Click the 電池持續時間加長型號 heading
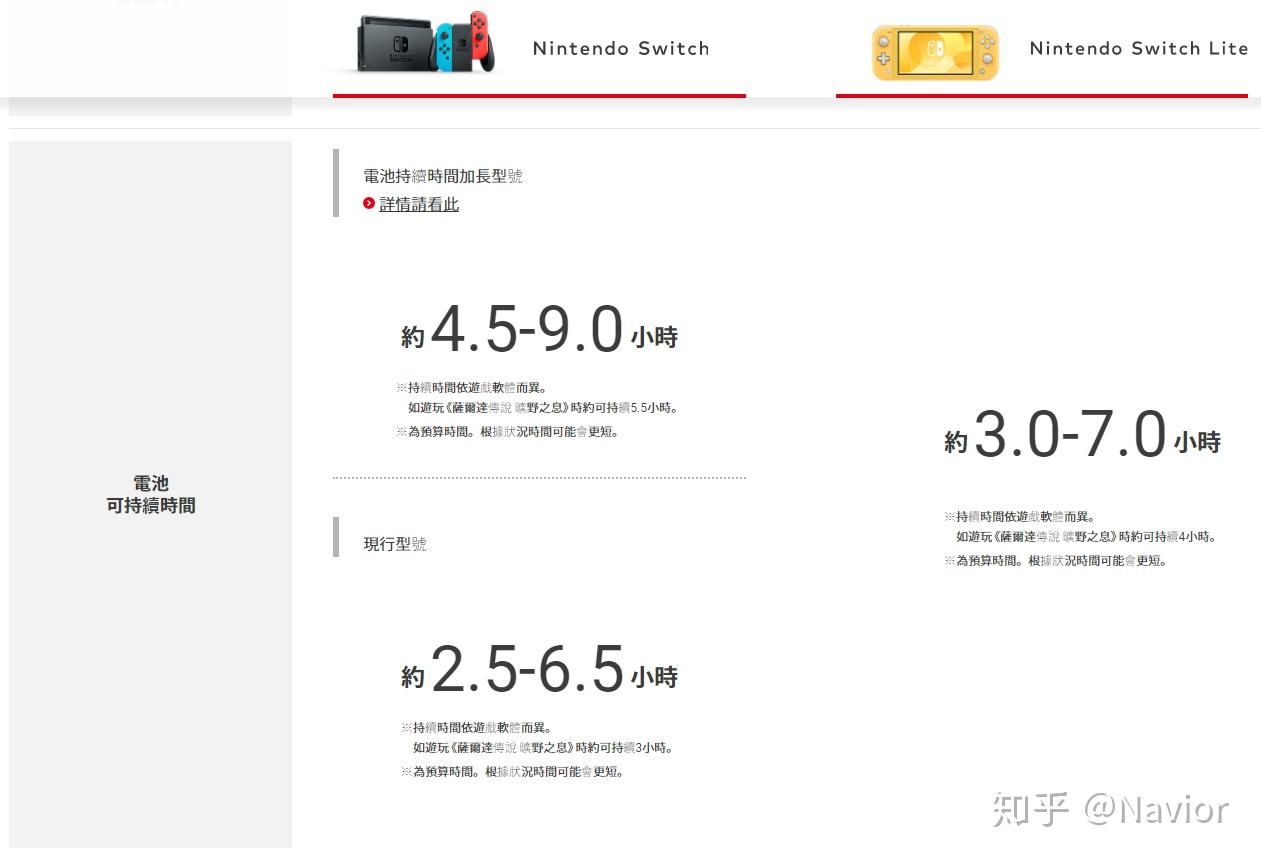 point(443,176)
